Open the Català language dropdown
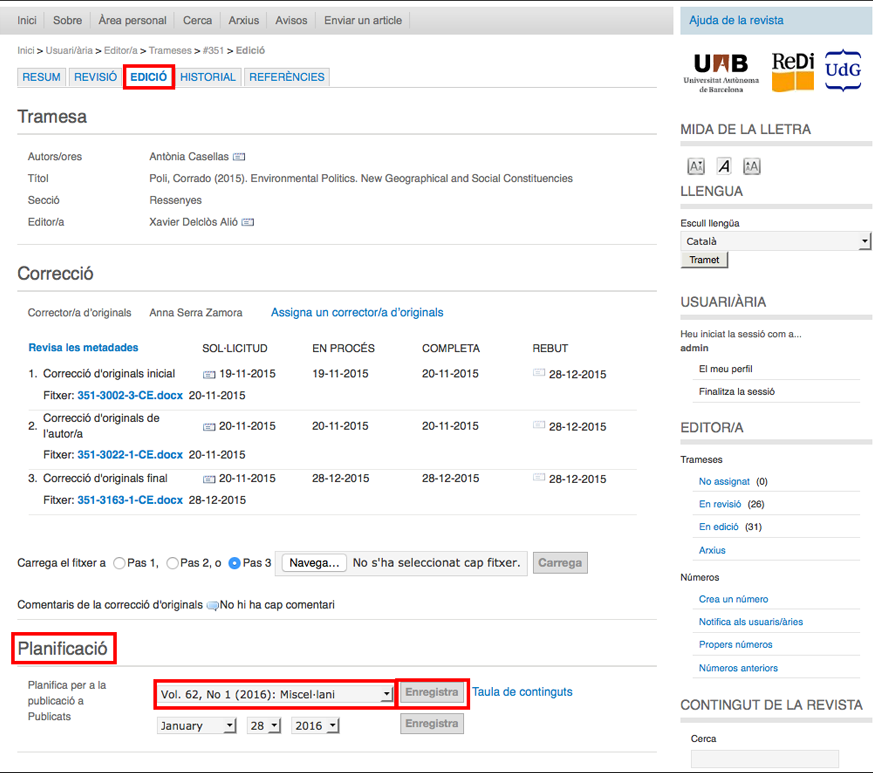This screenshot has height=773, width=873. coord(775,241)
